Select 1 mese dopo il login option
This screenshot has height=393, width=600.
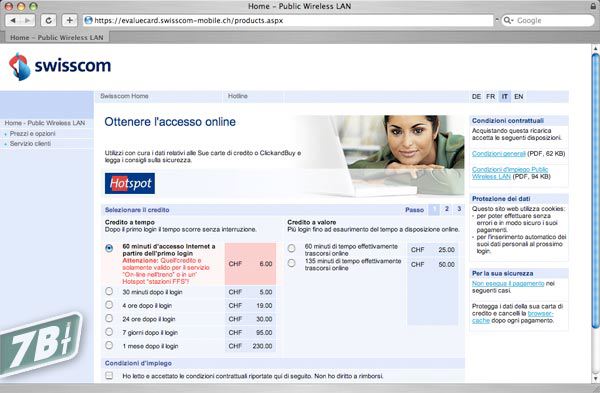coord(109,345)
